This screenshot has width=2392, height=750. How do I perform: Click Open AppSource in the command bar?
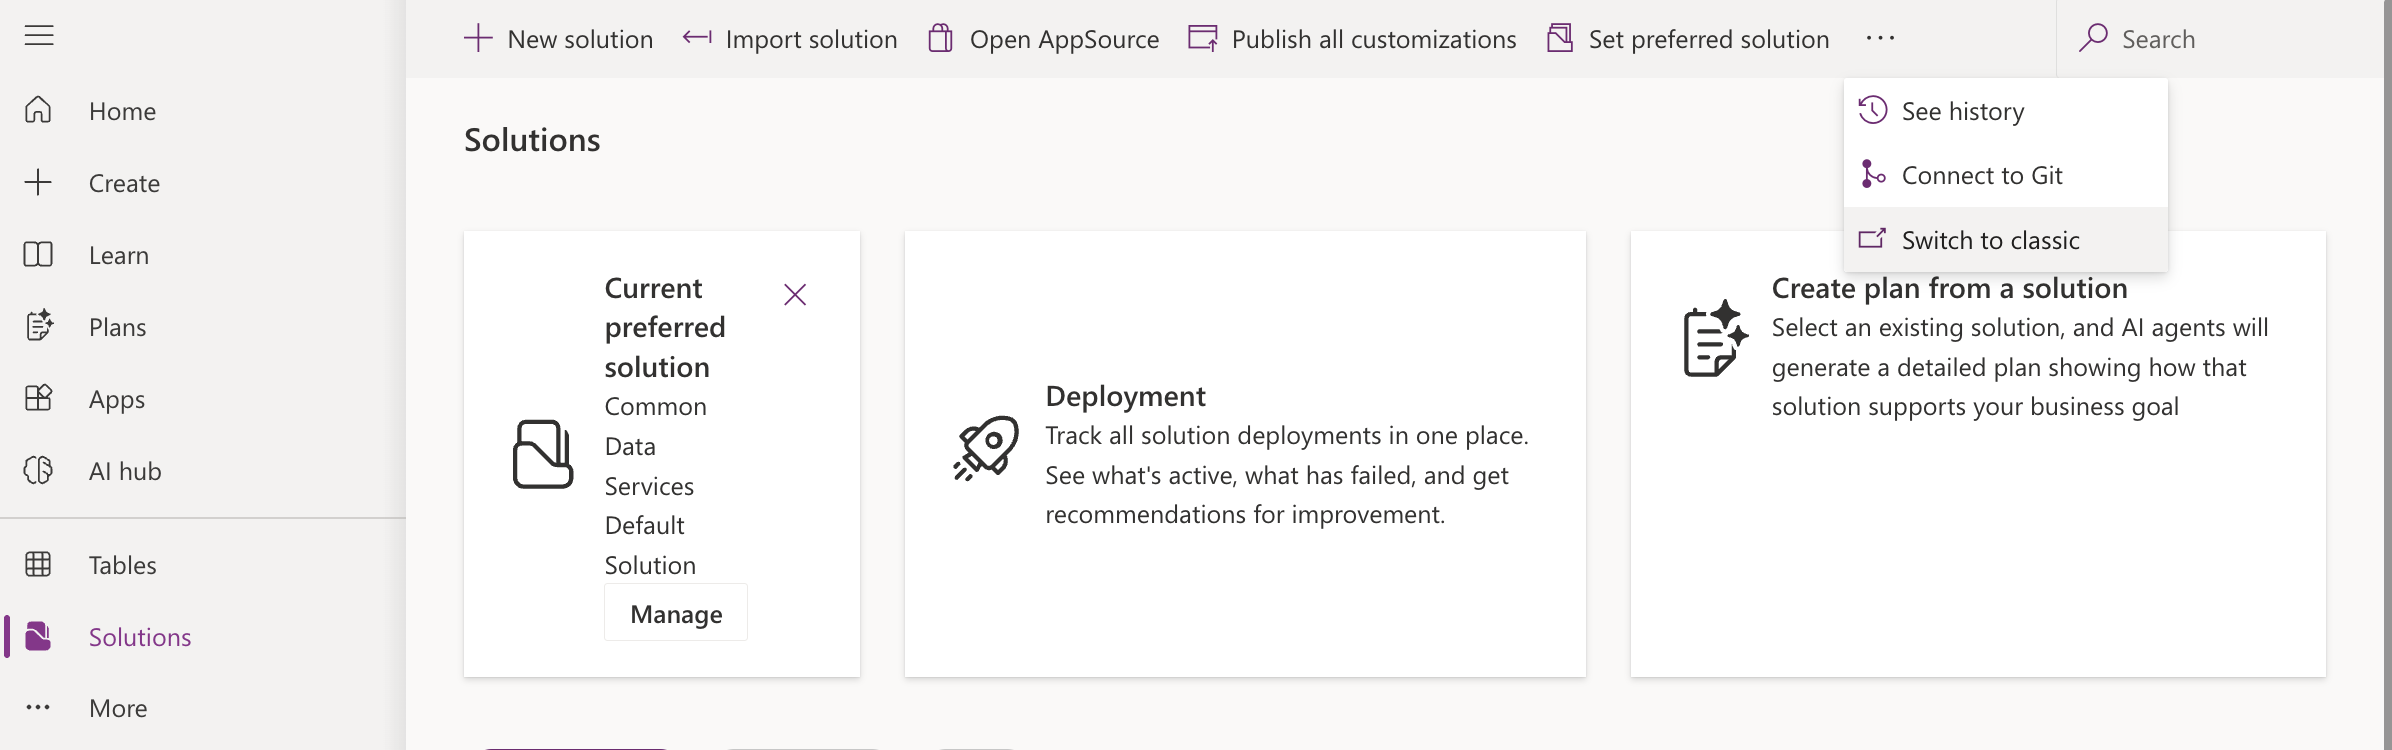[1064, 39]
